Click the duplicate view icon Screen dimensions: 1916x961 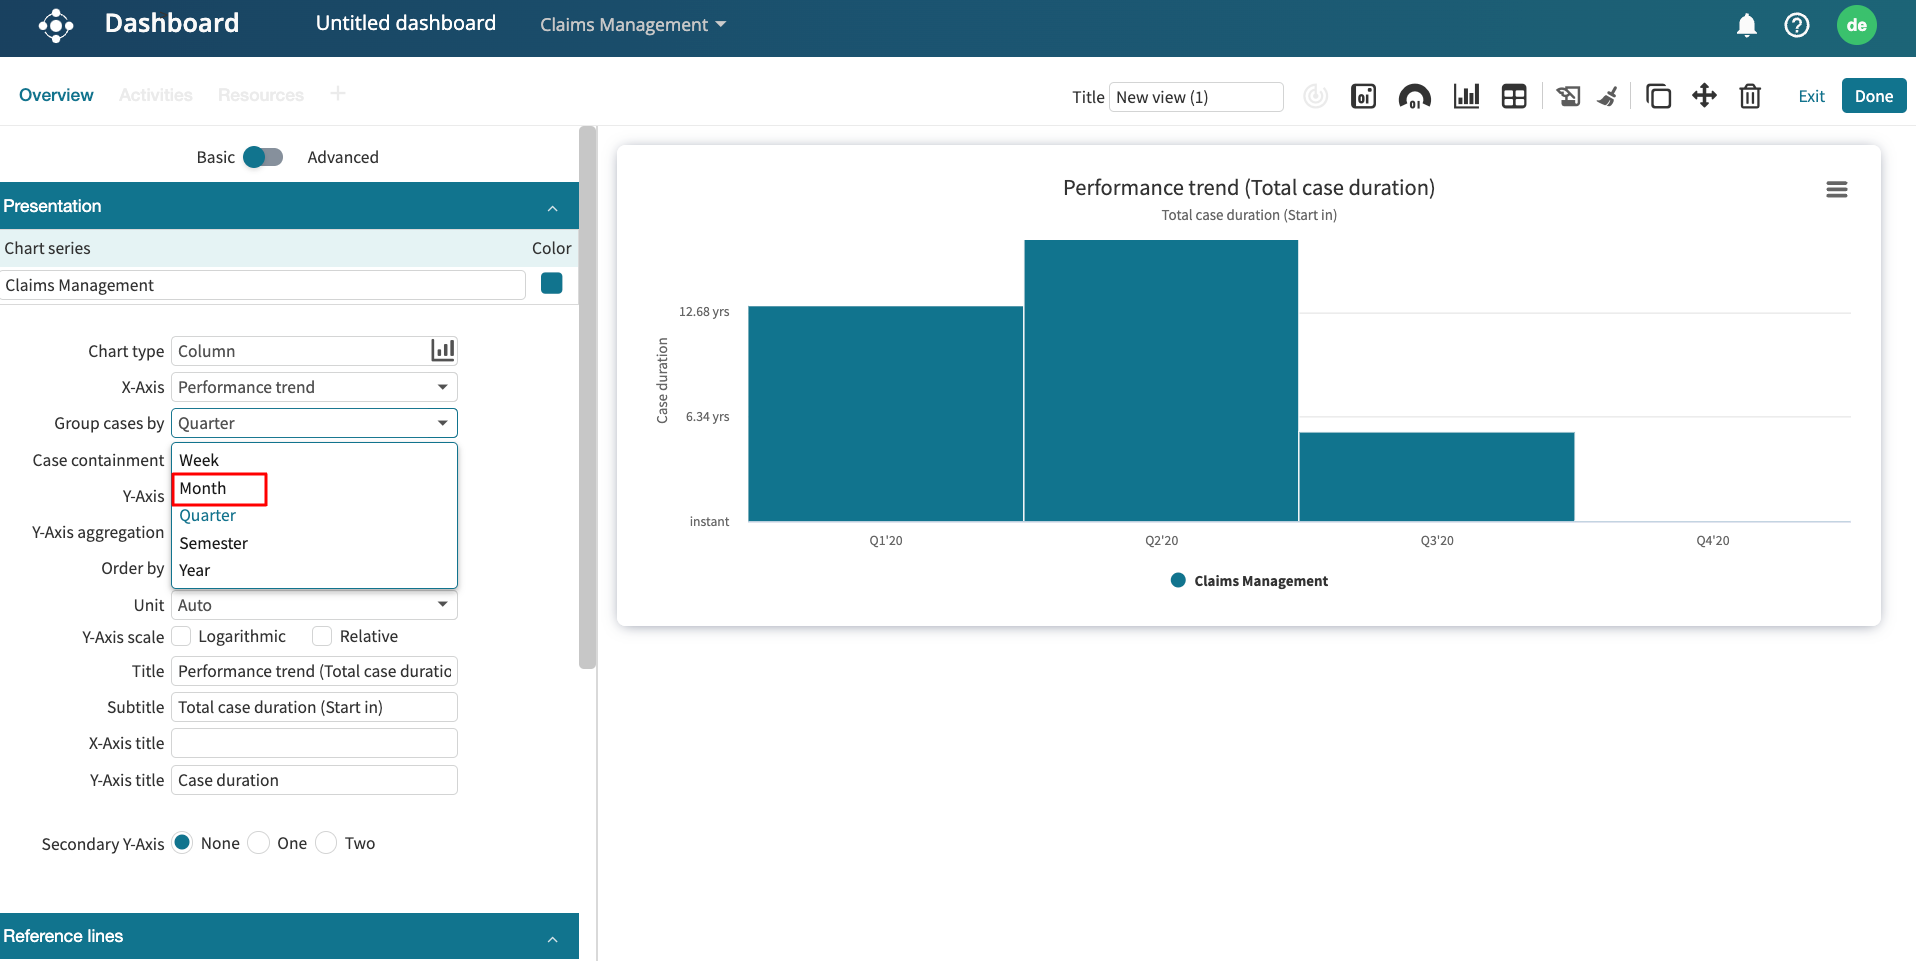point(1658,97)
